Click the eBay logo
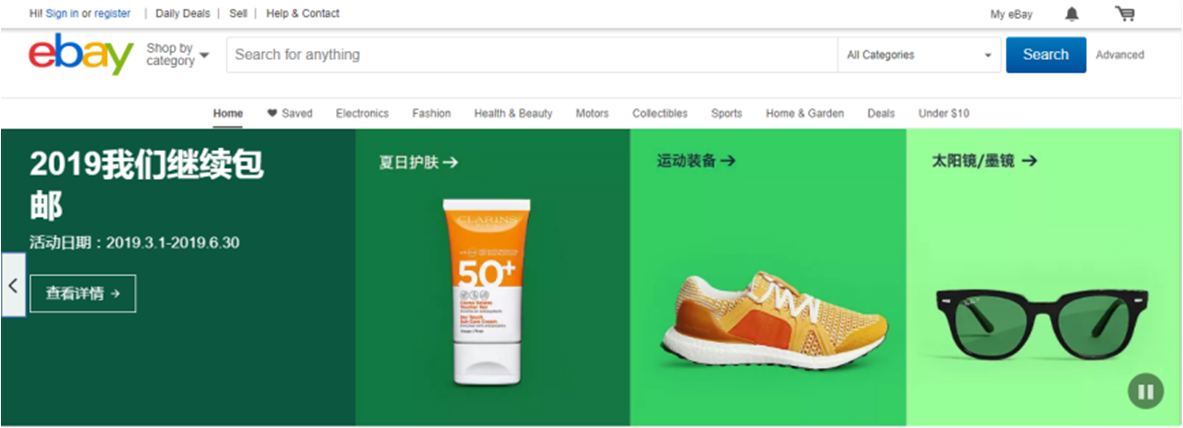 click(x=80, y=55)
